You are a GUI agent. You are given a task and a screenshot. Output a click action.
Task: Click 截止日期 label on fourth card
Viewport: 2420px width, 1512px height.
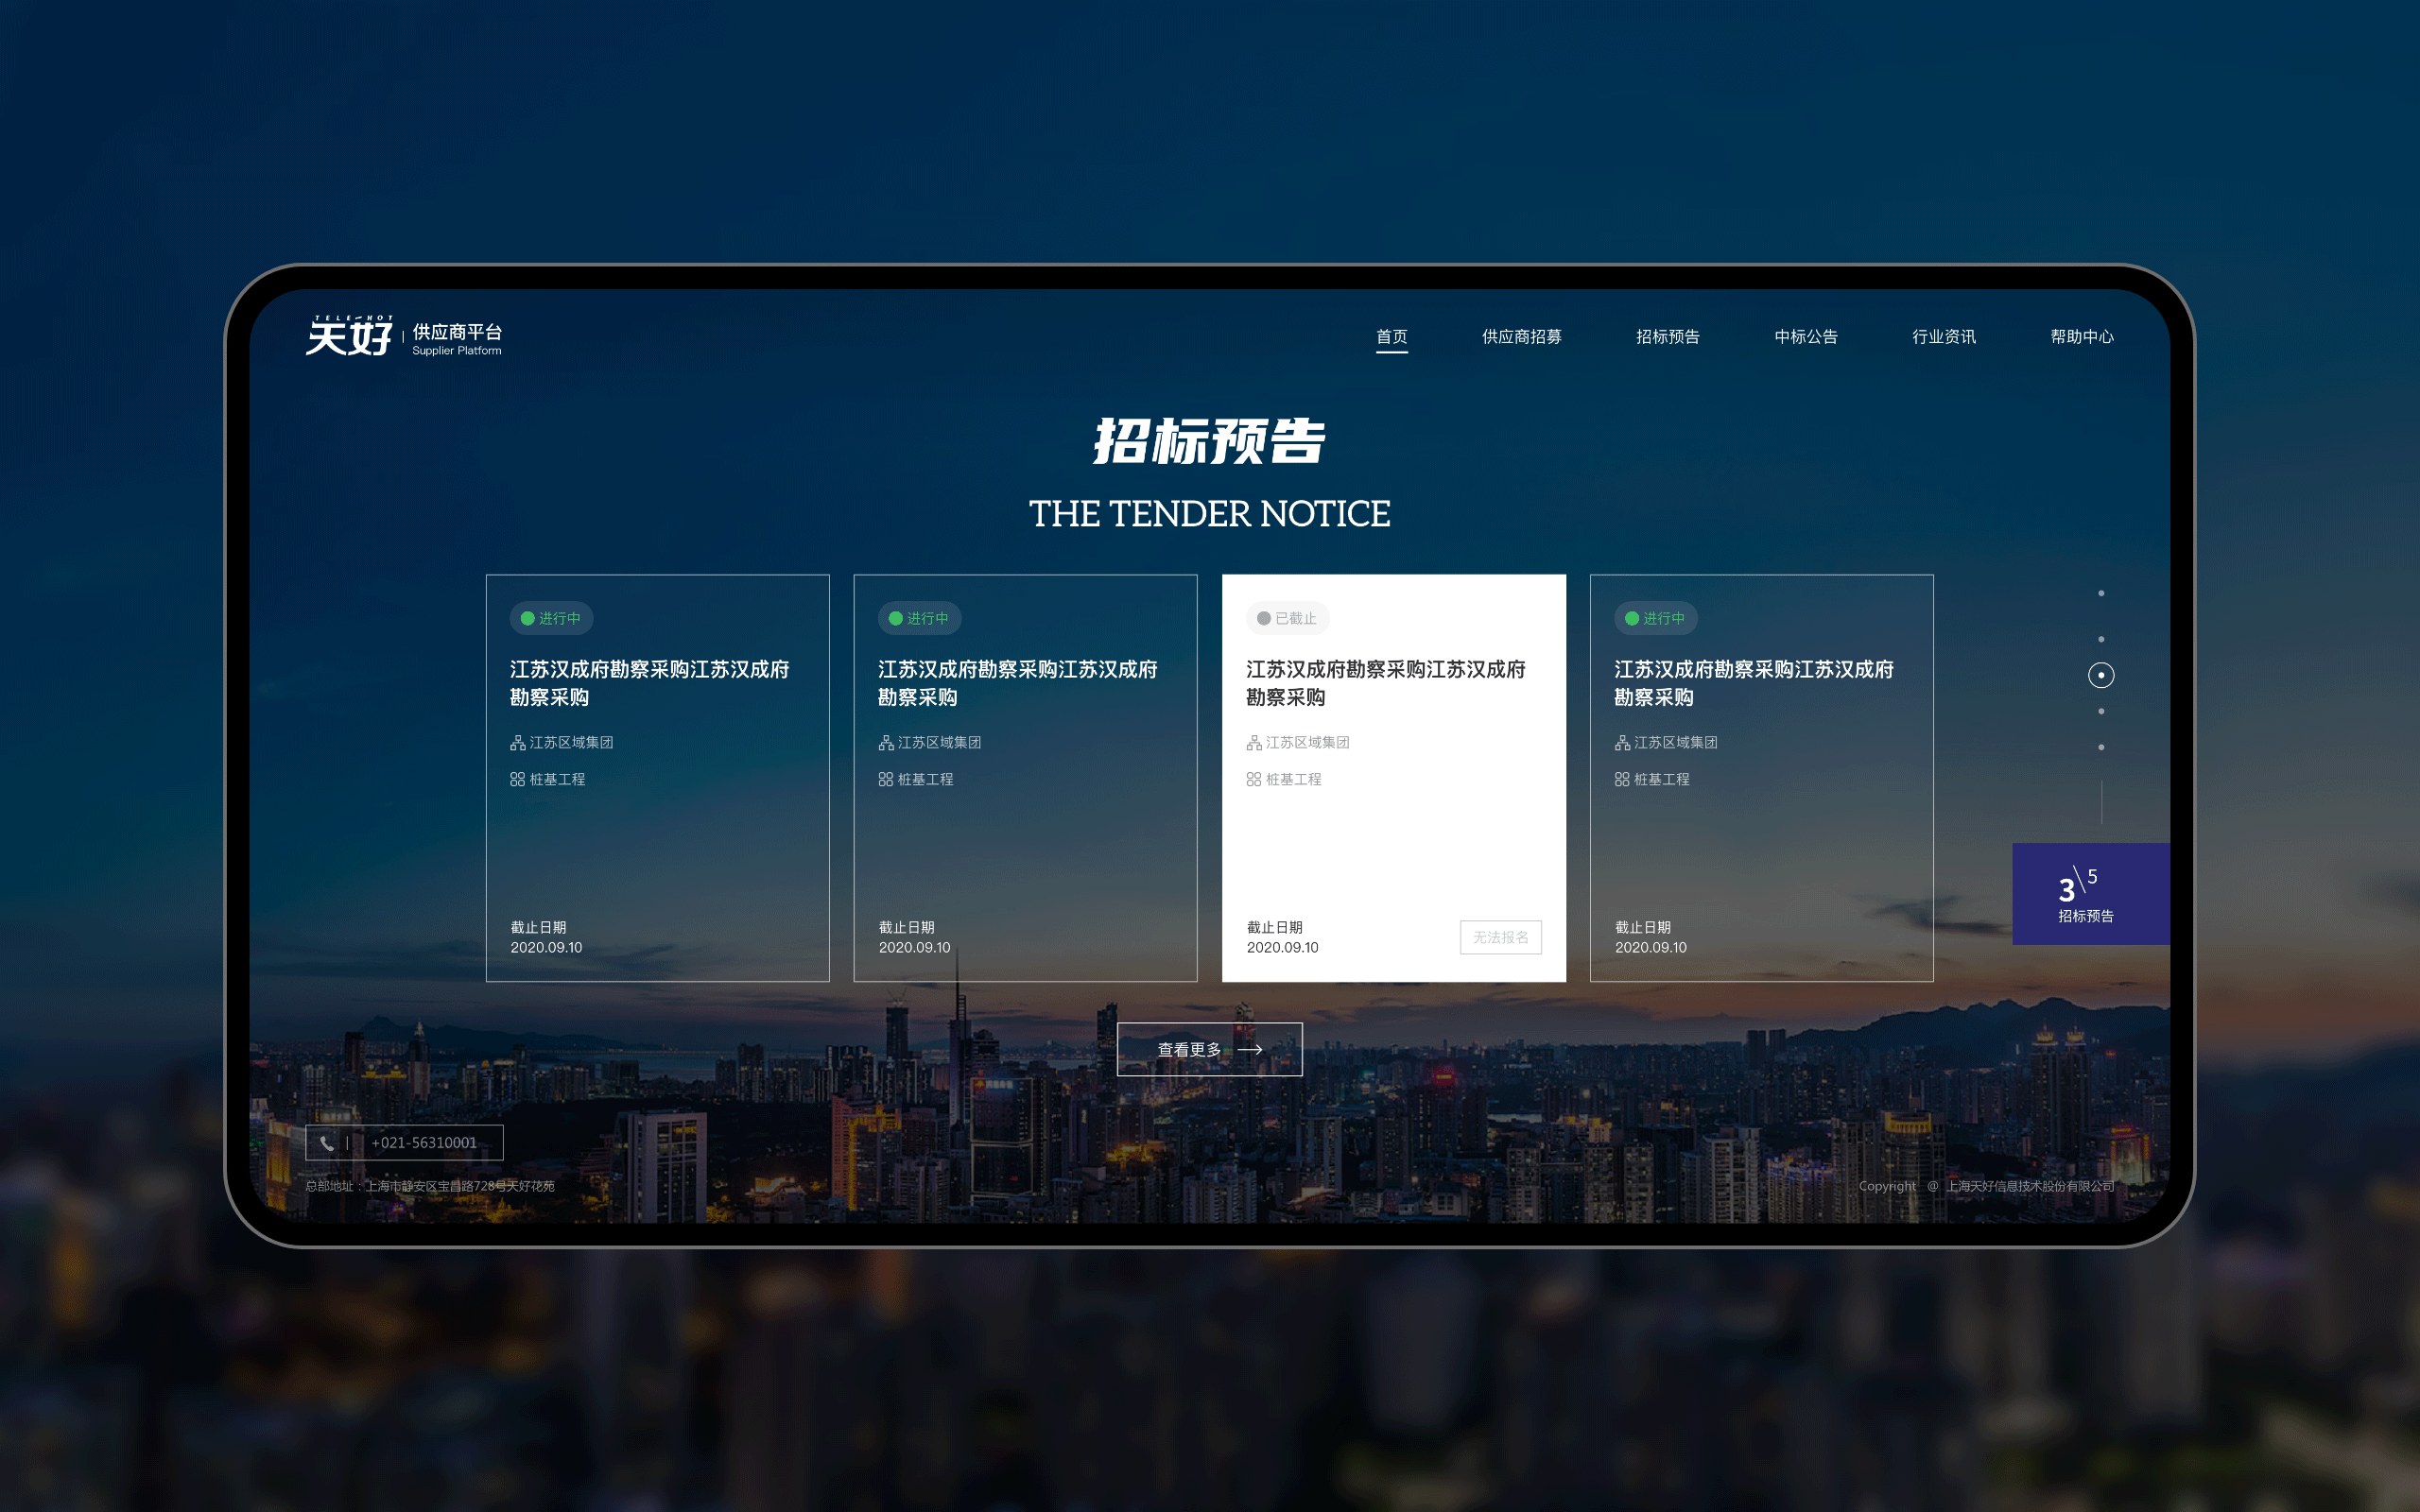[1642, 927]
